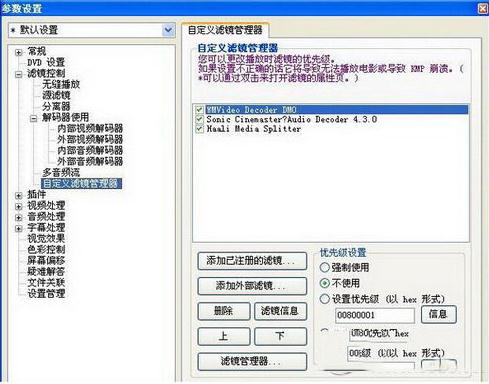
Task: Collapse the 解码器使用 tree node
Action: coord(34,118)
